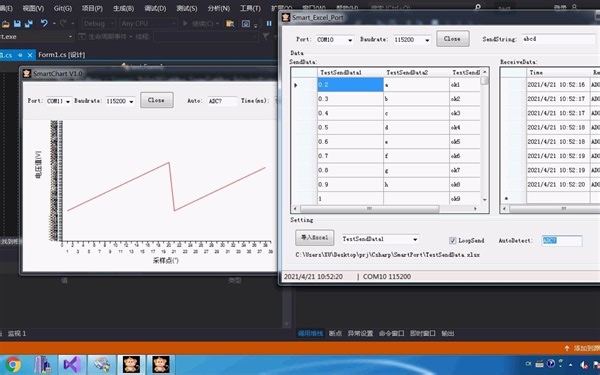Image resolution: width=600 pixels, height=375 pixels.
Task: Click the taskbar icon next to Chrome
Action: click(x=42, y=364)
